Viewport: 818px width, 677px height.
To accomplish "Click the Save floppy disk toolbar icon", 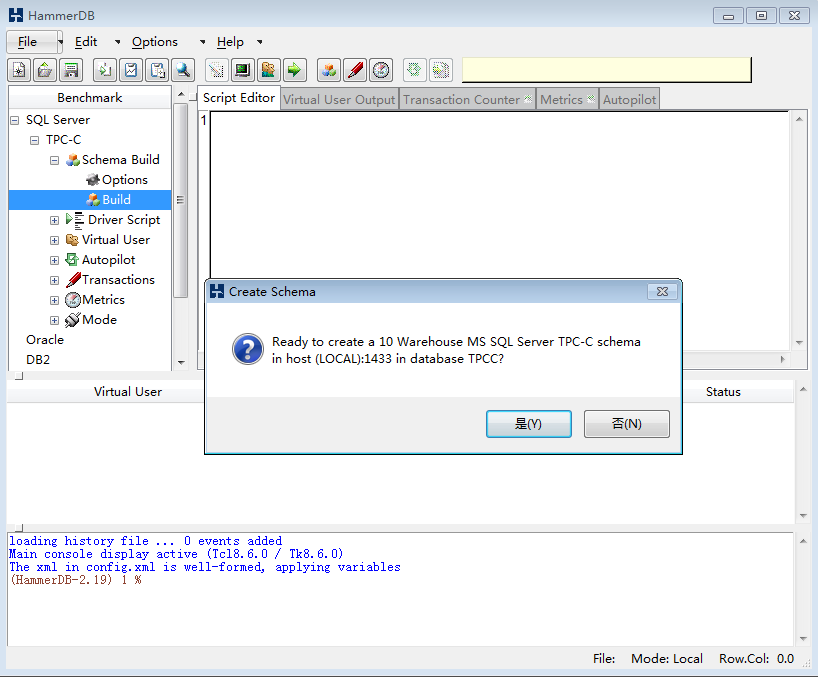I will (71, 70).
